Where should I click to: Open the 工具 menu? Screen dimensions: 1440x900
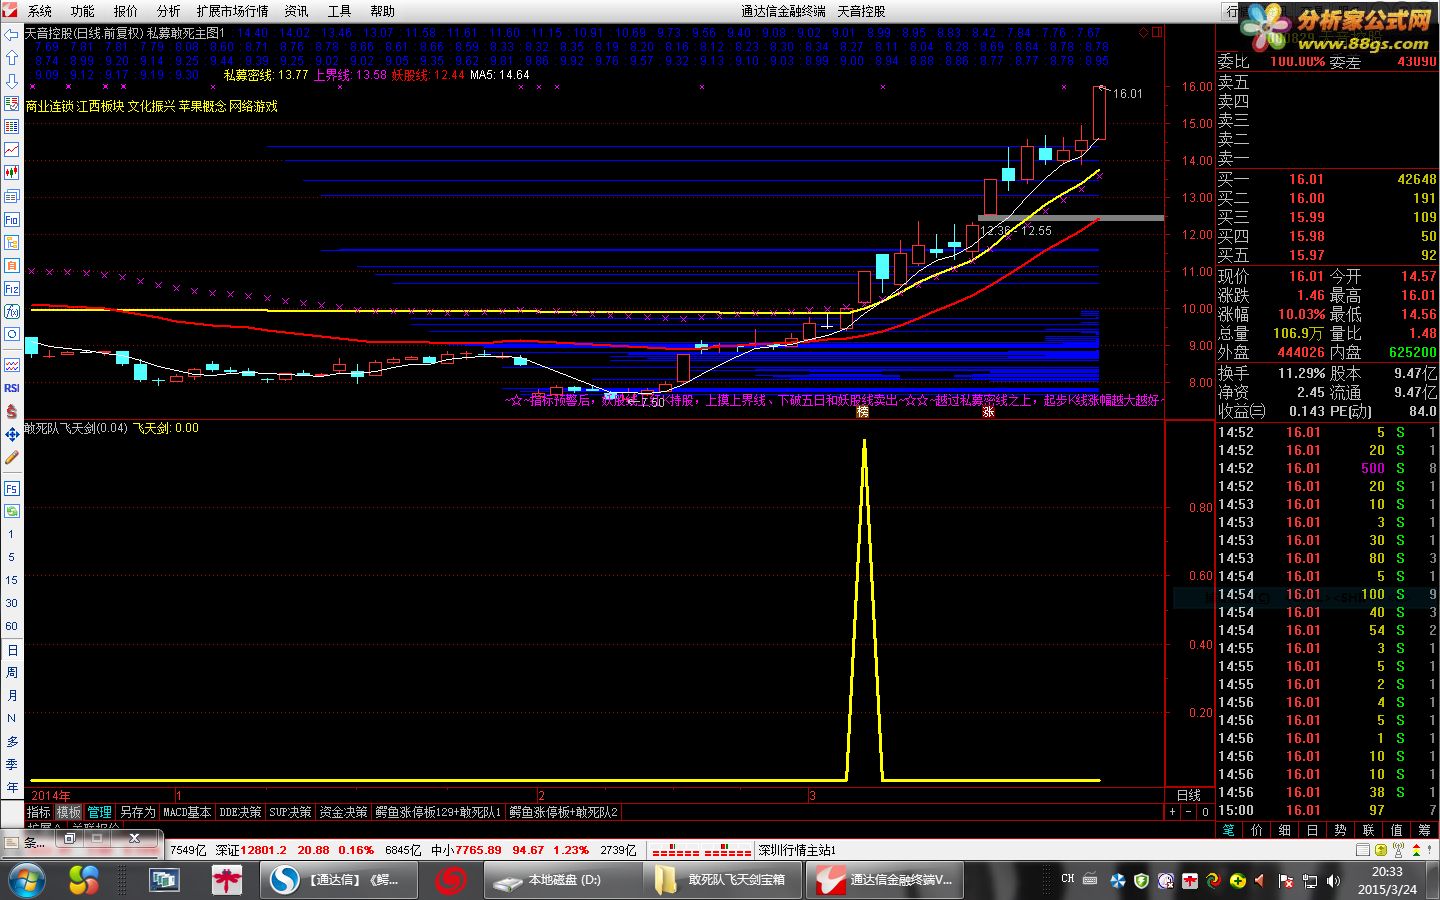[x=340, y=11]
